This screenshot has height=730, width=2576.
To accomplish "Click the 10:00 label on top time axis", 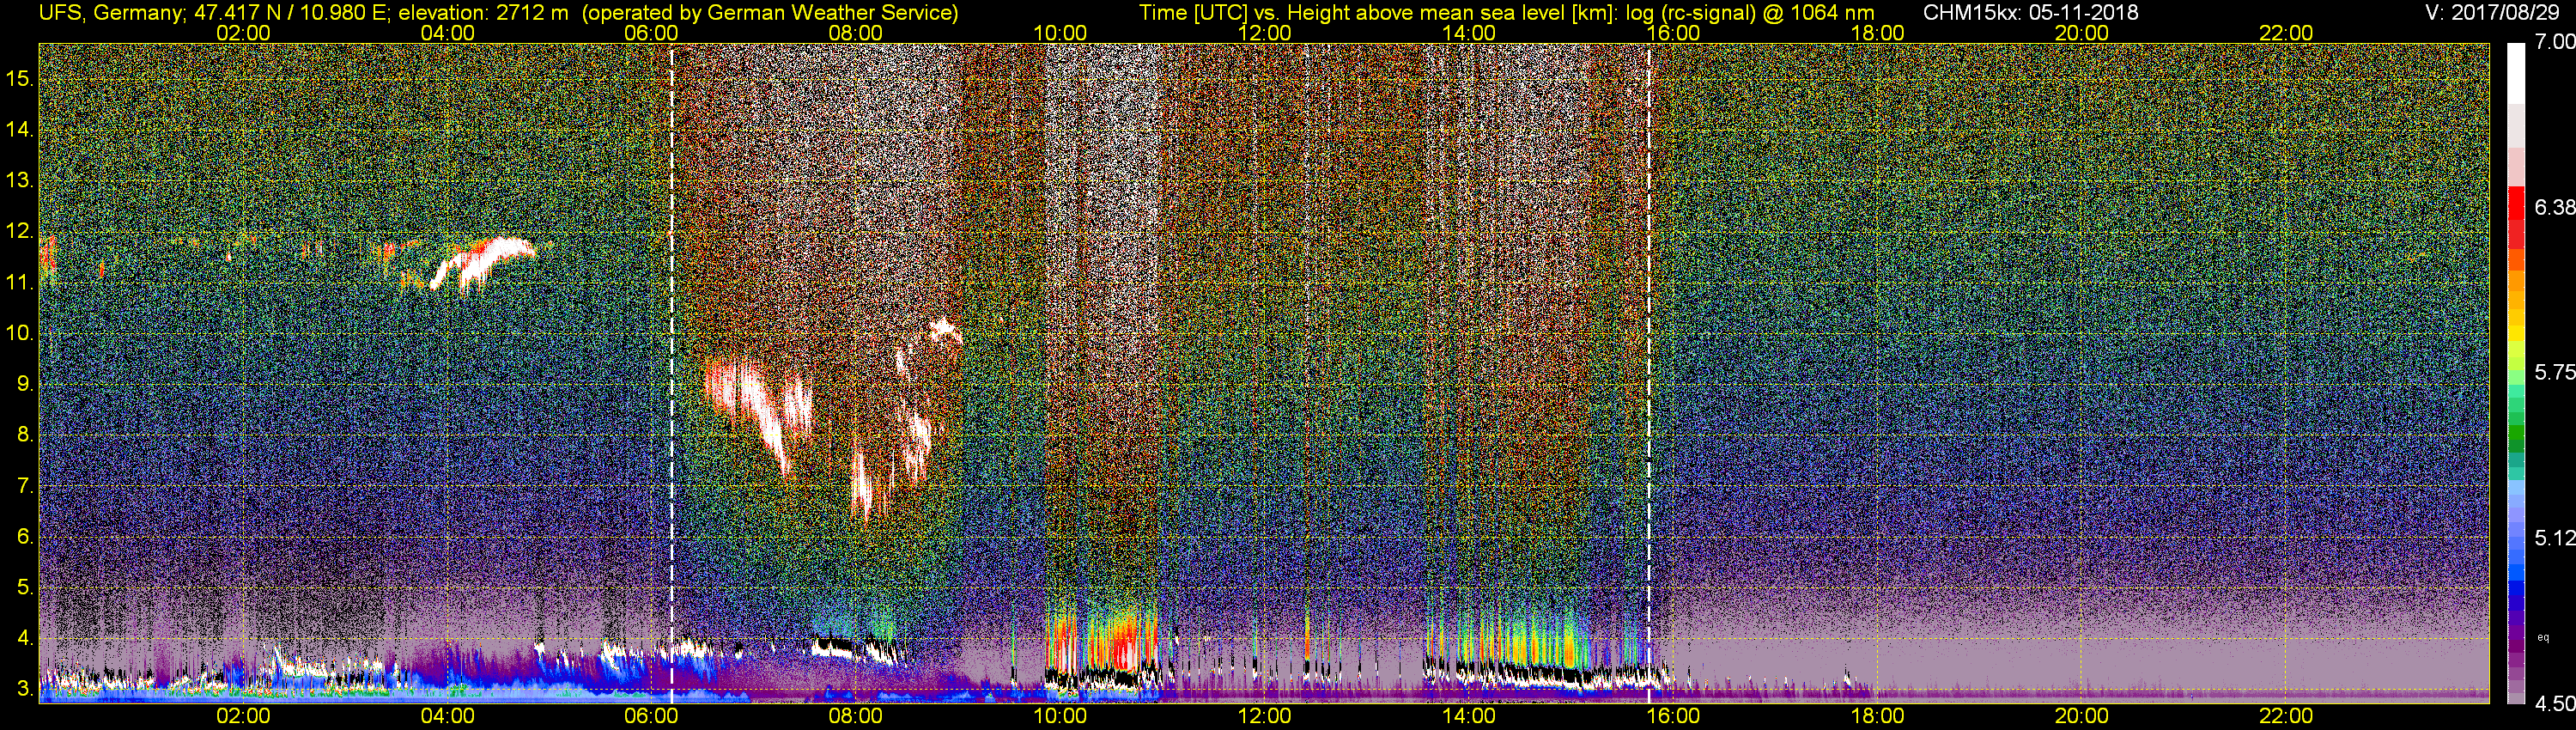I will tap(1060, 33).
